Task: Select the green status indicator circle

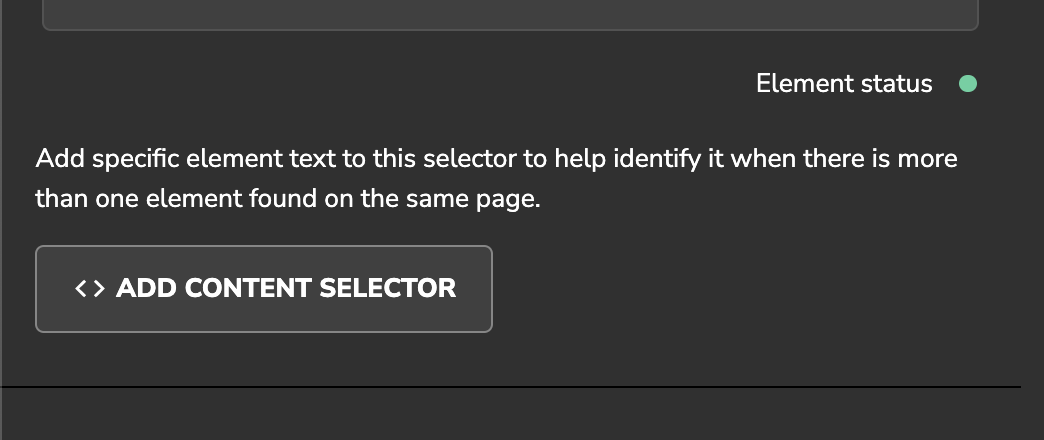Action: click(x=967, y=84)
